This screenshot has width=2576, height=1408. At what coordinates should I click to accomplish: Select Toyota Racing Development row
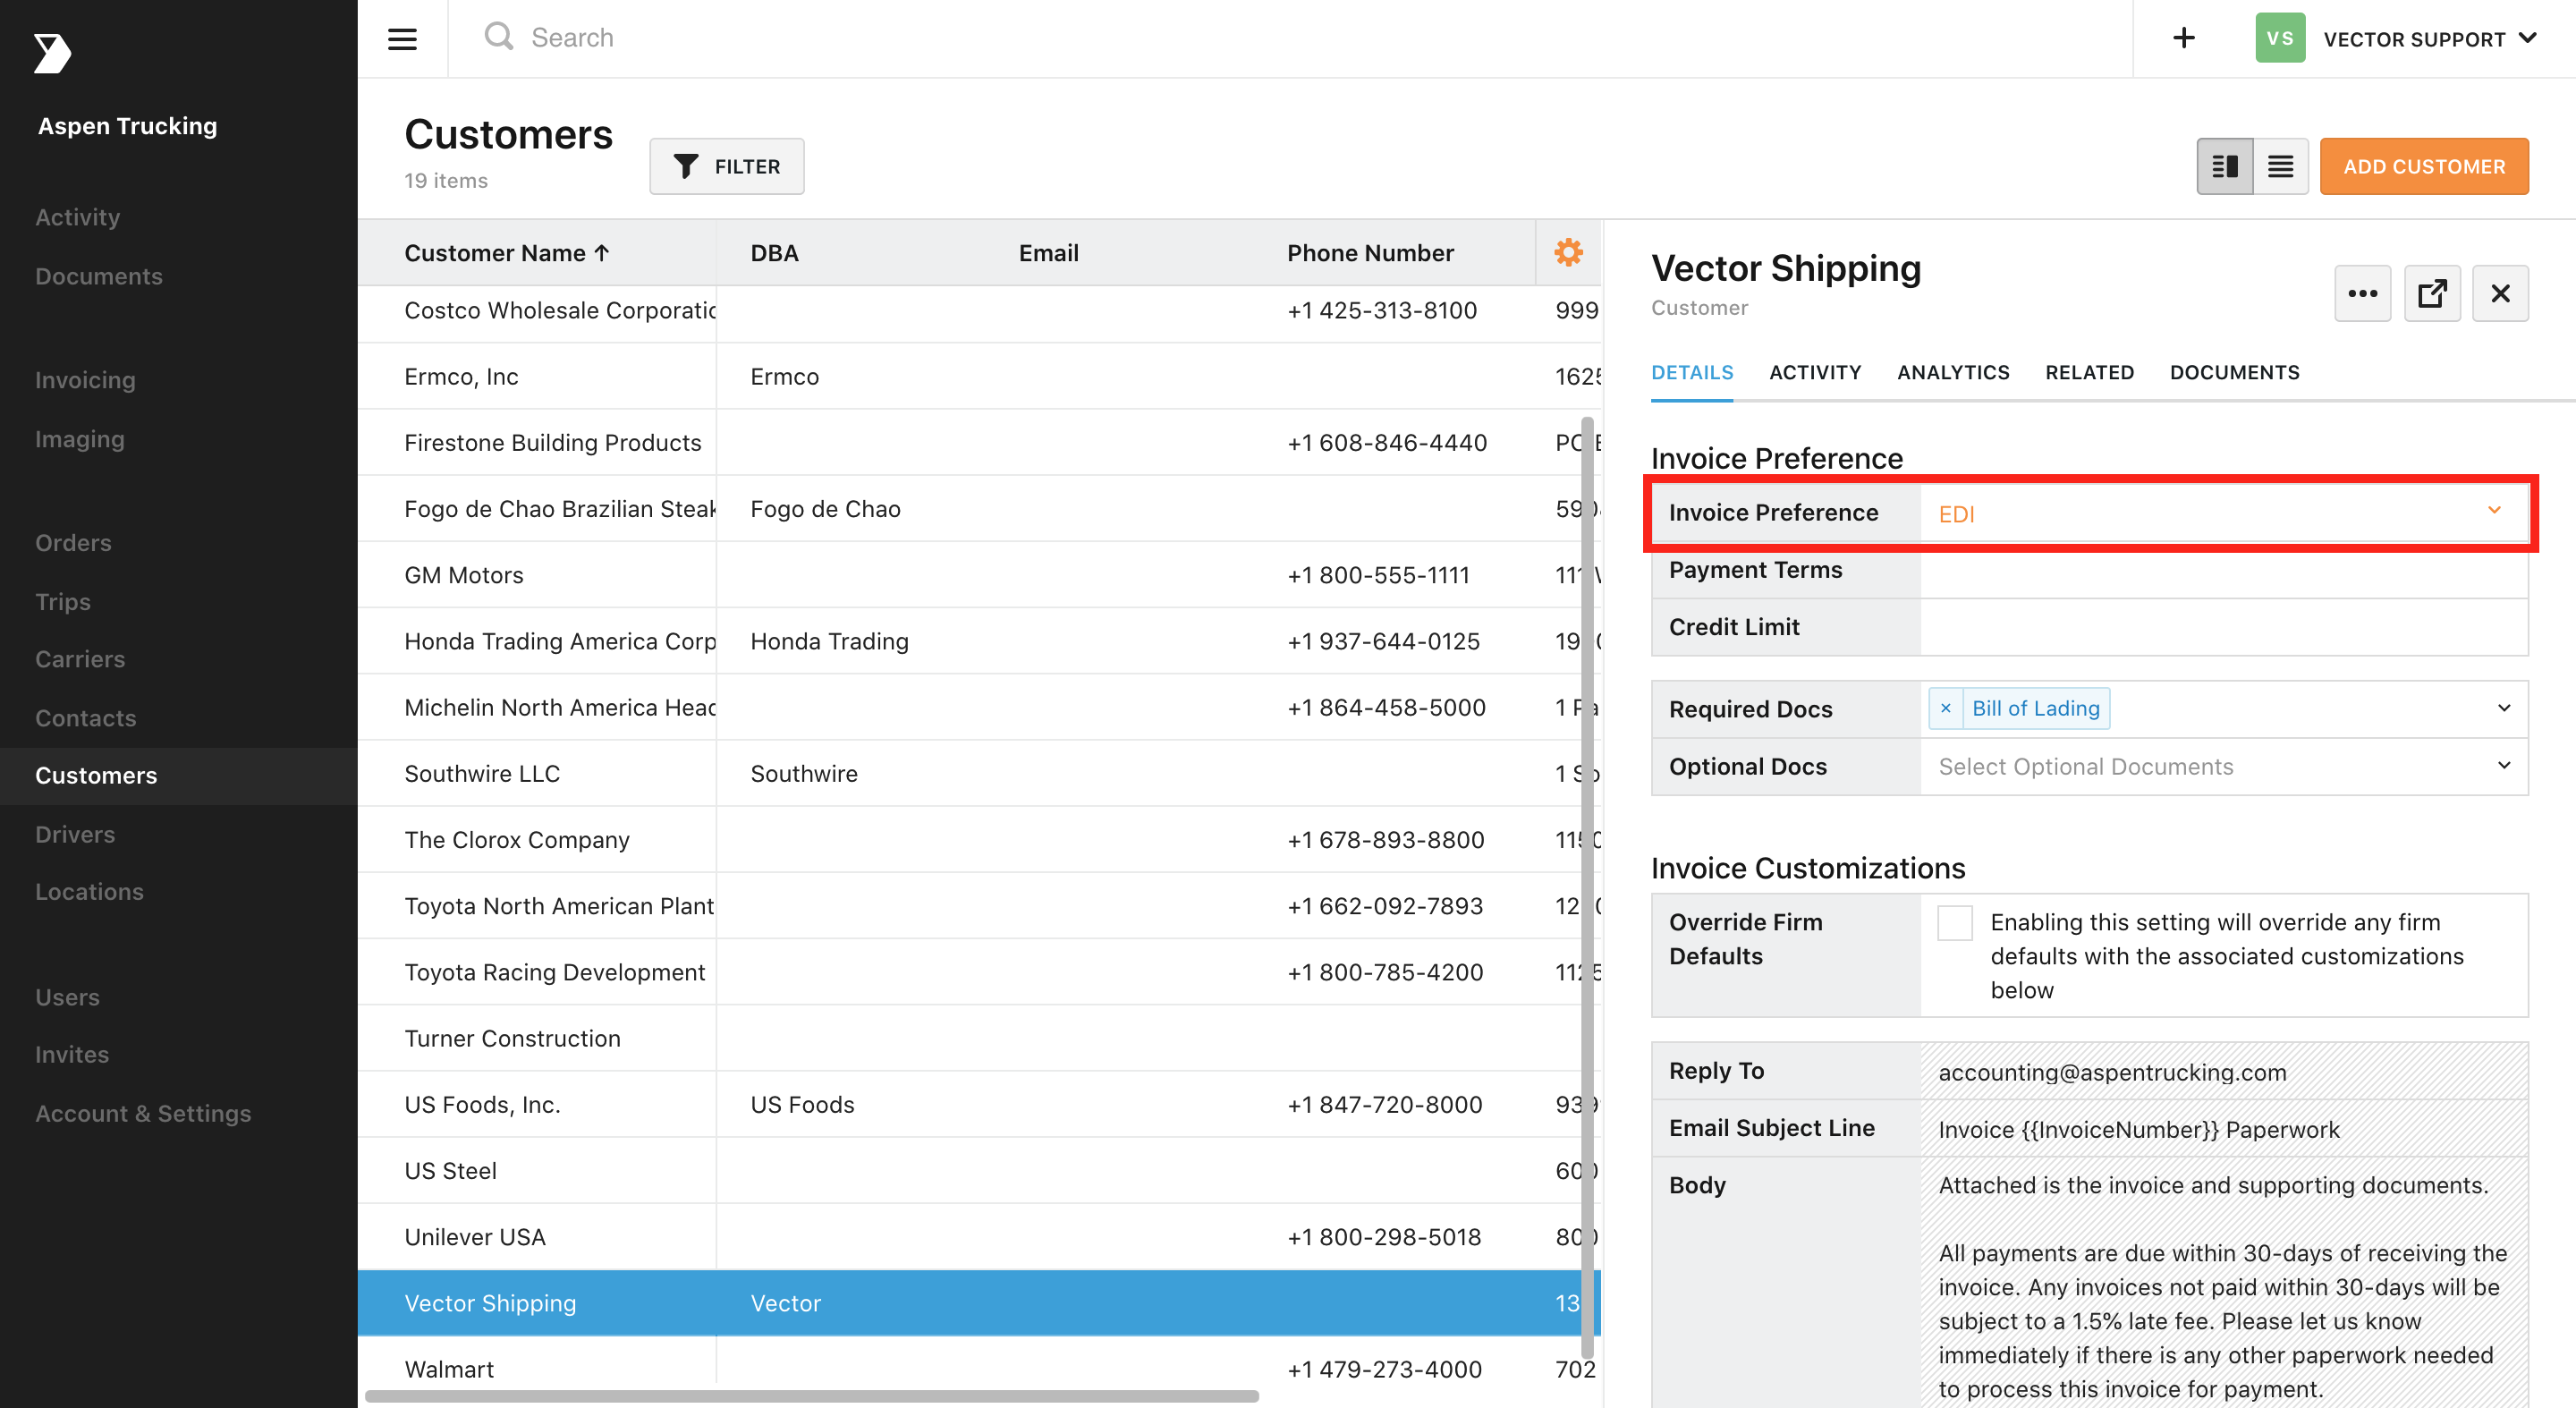[980, 972]
